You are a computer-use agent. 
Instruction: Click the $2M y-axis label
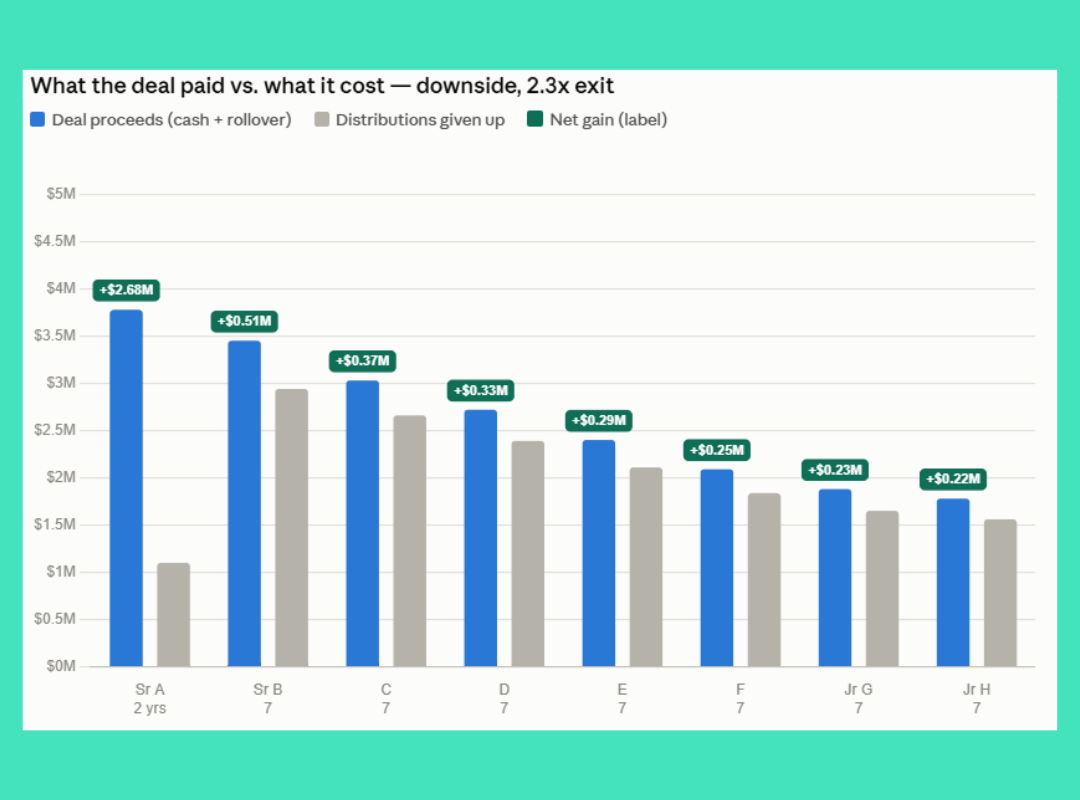61,477
